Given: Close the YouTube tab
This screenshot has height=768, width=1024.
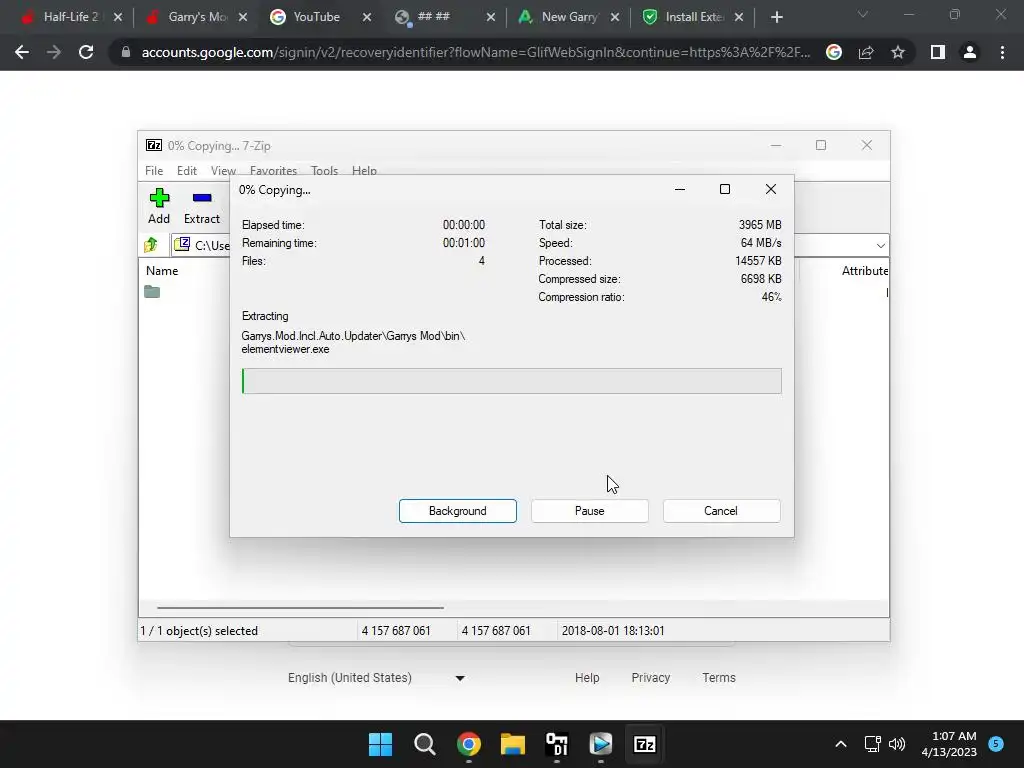Looking at the screenshot, I should pyautogui.click(x=367, y=18).
